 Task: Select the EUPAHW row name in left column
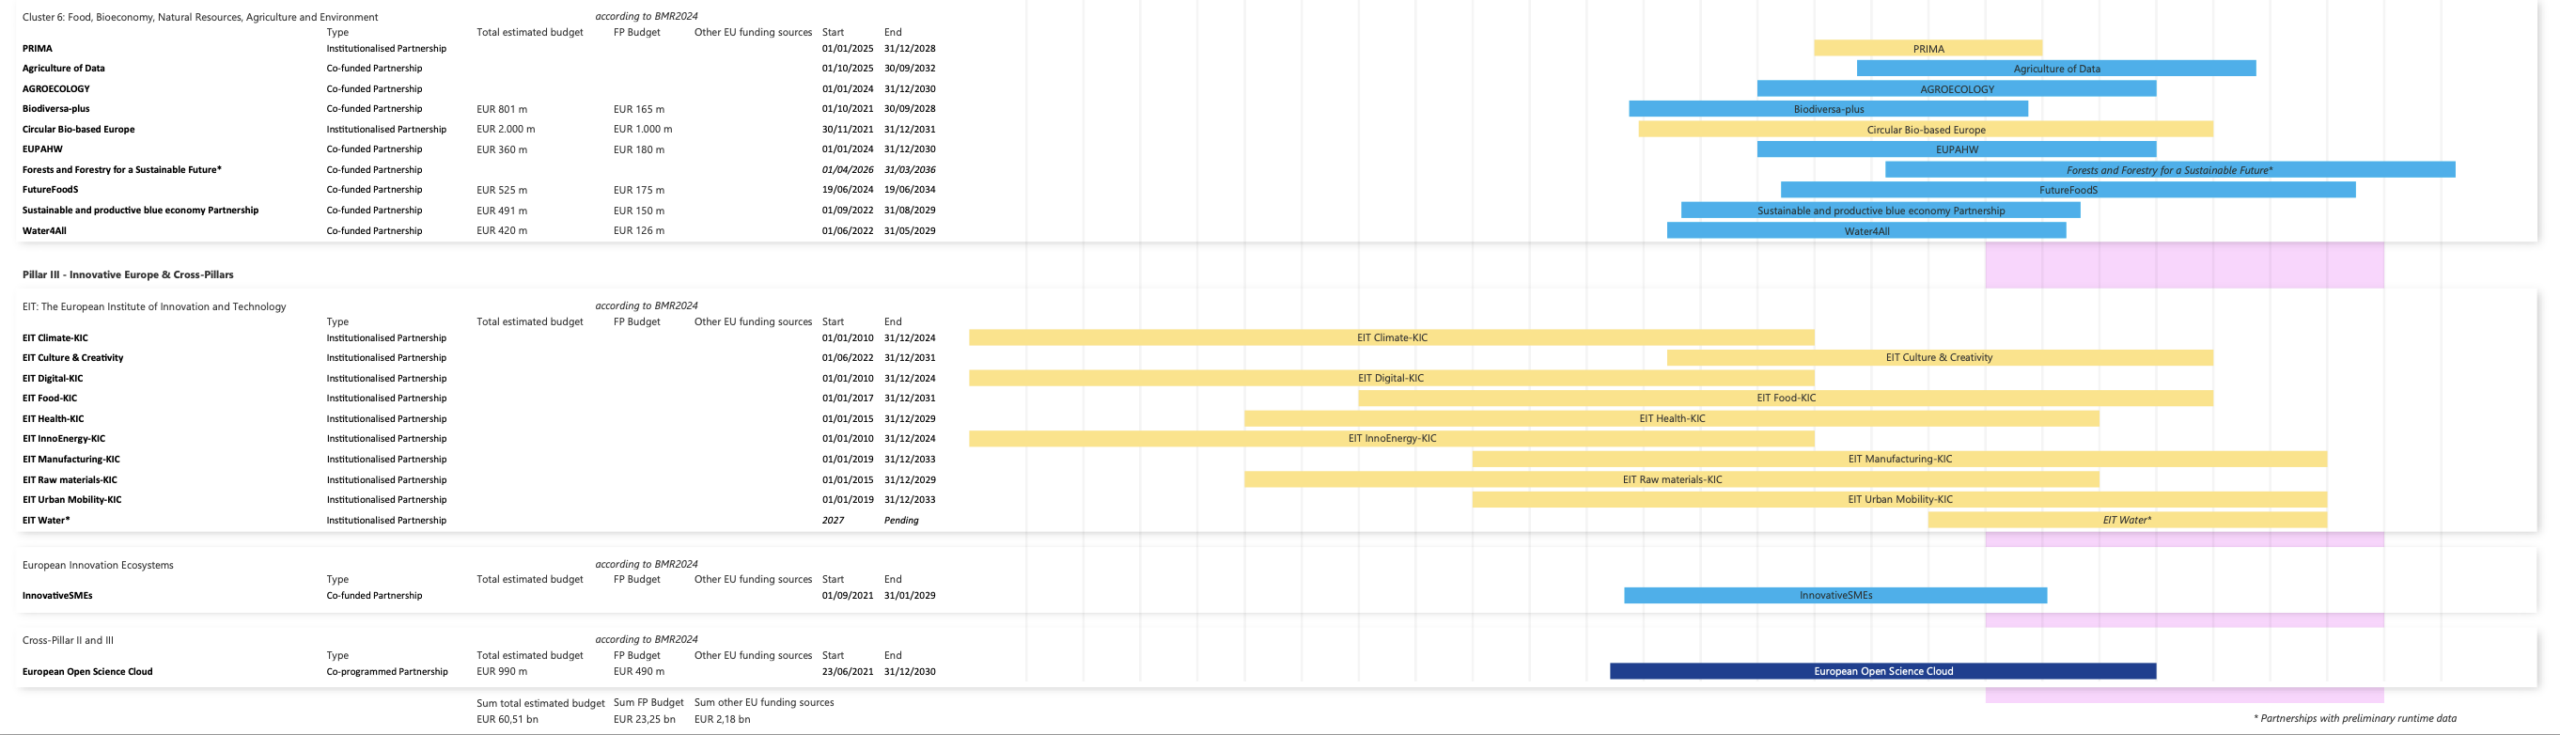(43, 149)
